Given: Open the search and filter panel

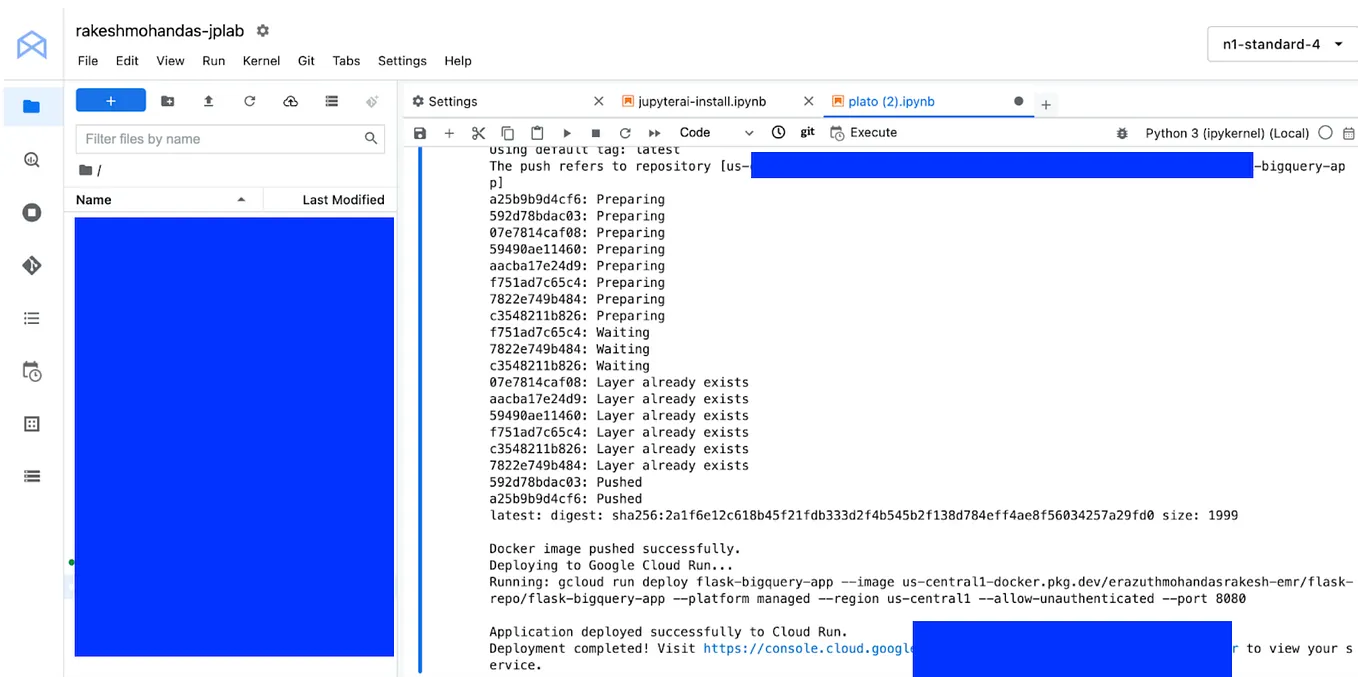Looking at the screenshot, I should click(31, 157).
